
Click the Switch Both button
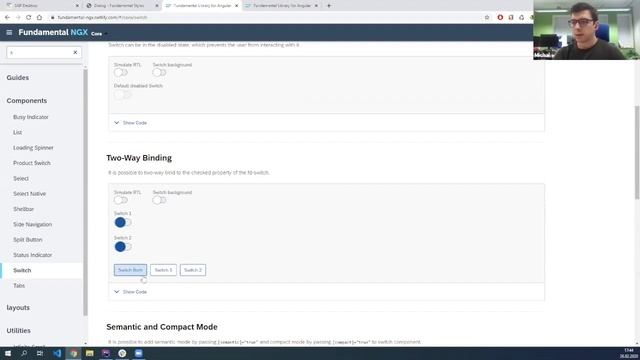tap(130, 270)
